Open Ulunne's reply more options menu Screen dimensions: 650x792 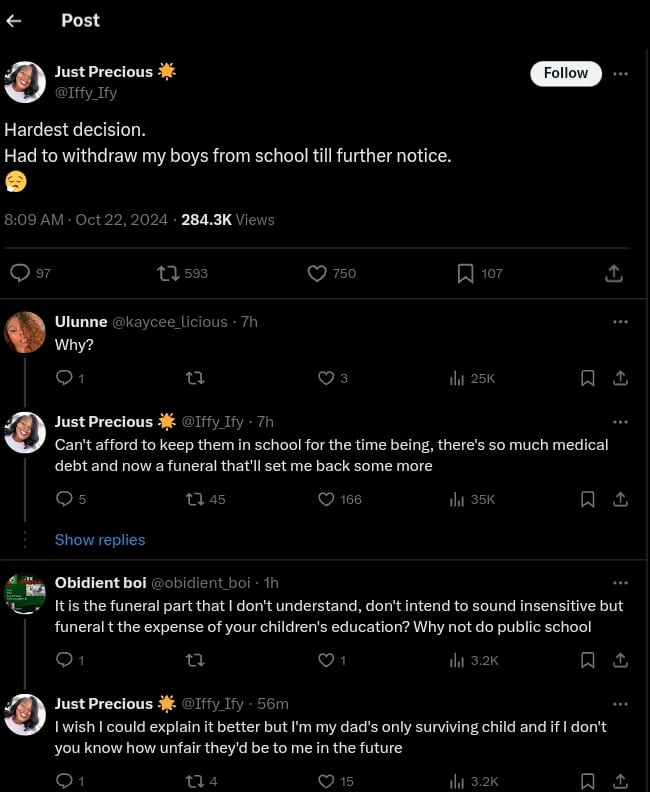click(620, 321)
